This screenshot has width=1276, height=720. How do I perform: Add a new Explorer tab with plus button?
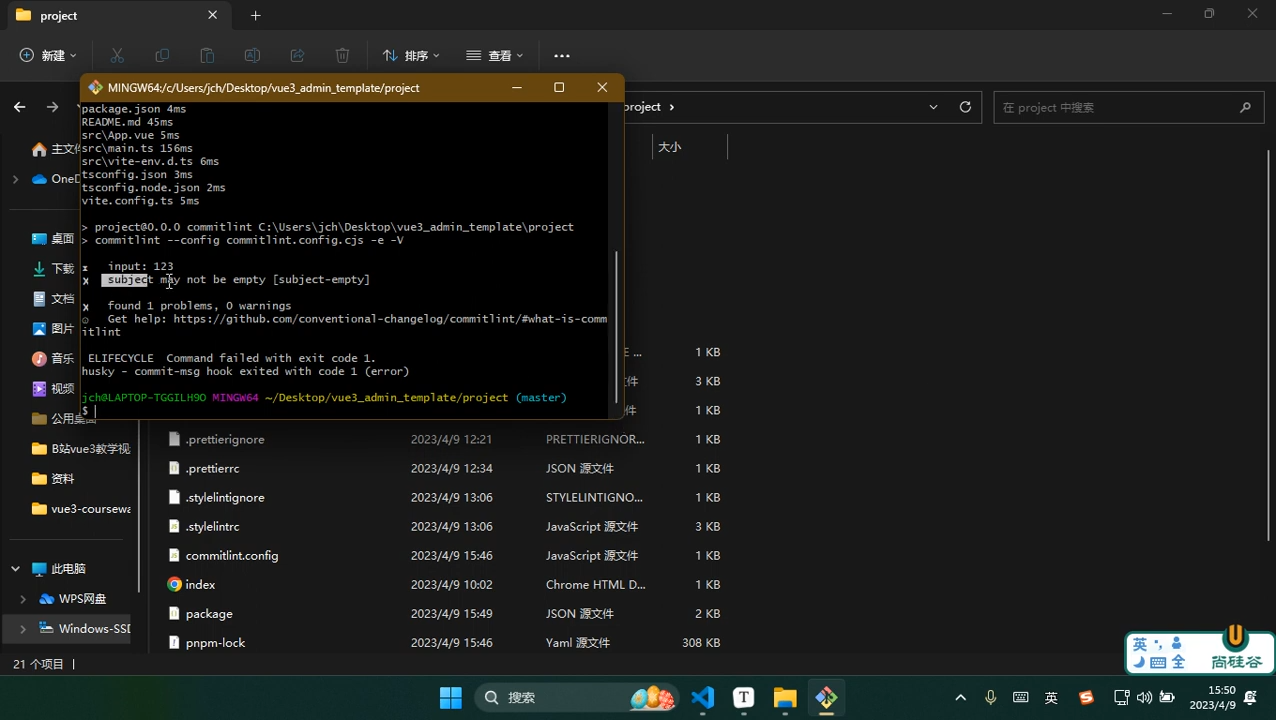[256, 15]
